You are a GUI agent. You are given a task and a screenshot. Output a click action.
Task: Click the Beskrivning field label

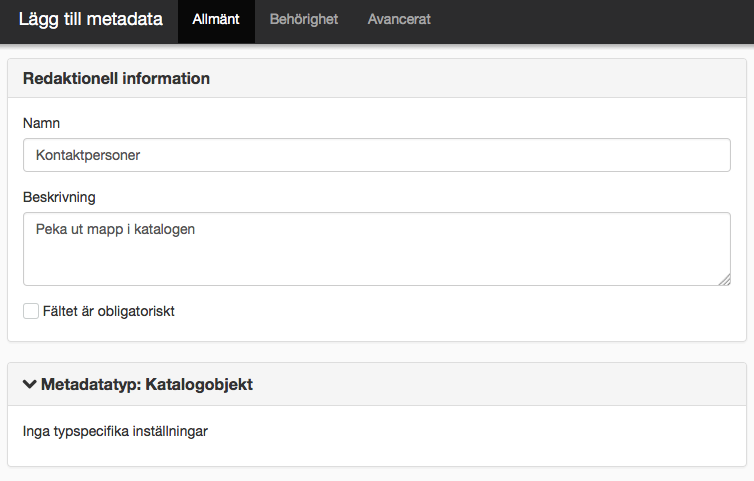[59, 197]
